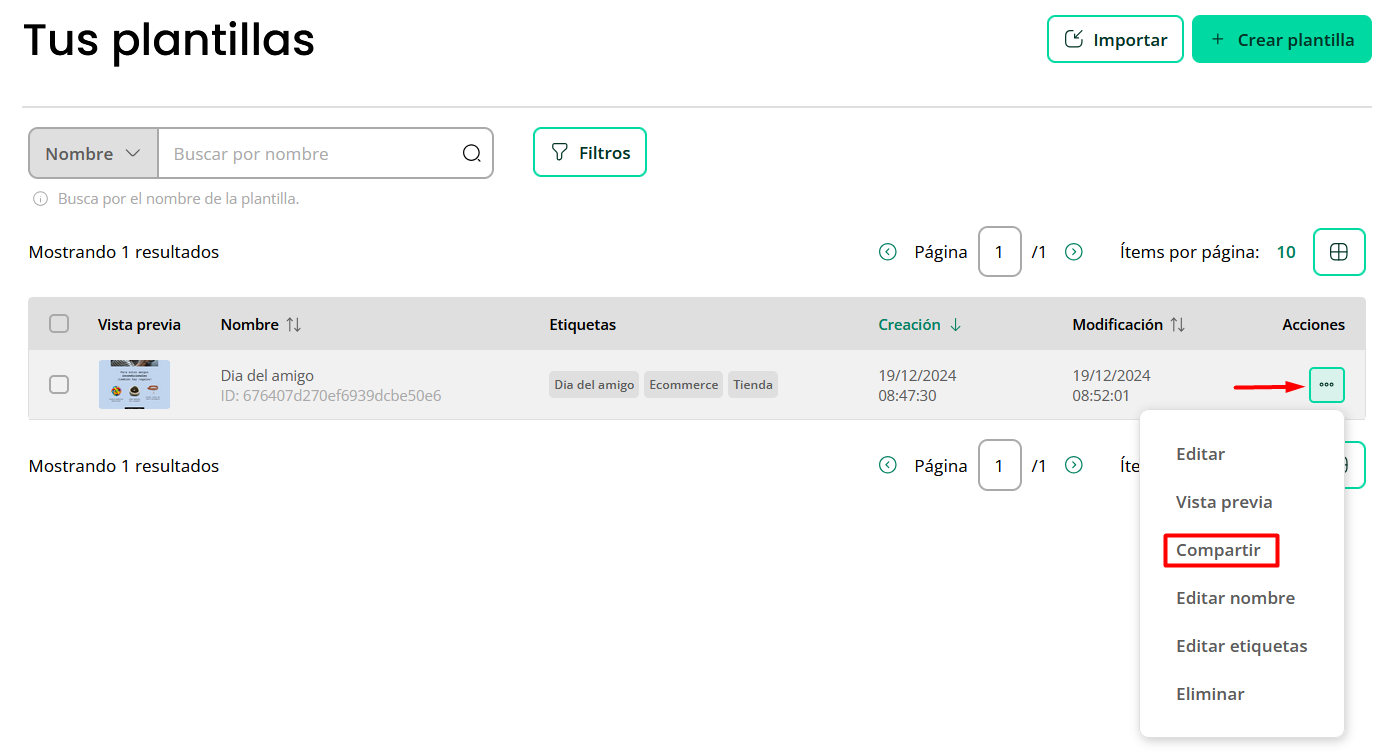Screen dimensions: 1386x752
Task: Sort by Modificación column arrows
Action: pos(1178,324)
